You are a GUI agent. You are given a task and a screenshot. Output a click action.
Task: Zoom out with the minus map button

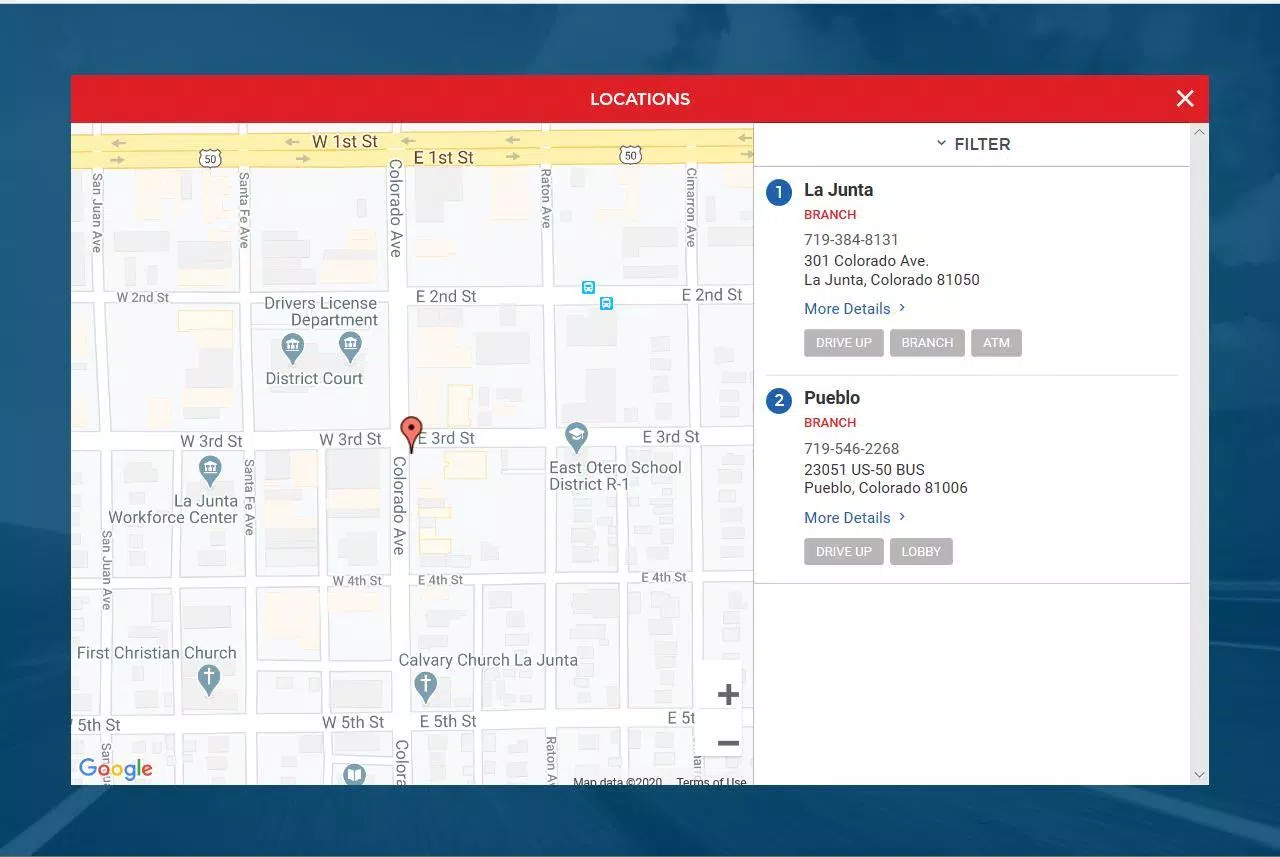pyautogui.click(x=728, y=743)
